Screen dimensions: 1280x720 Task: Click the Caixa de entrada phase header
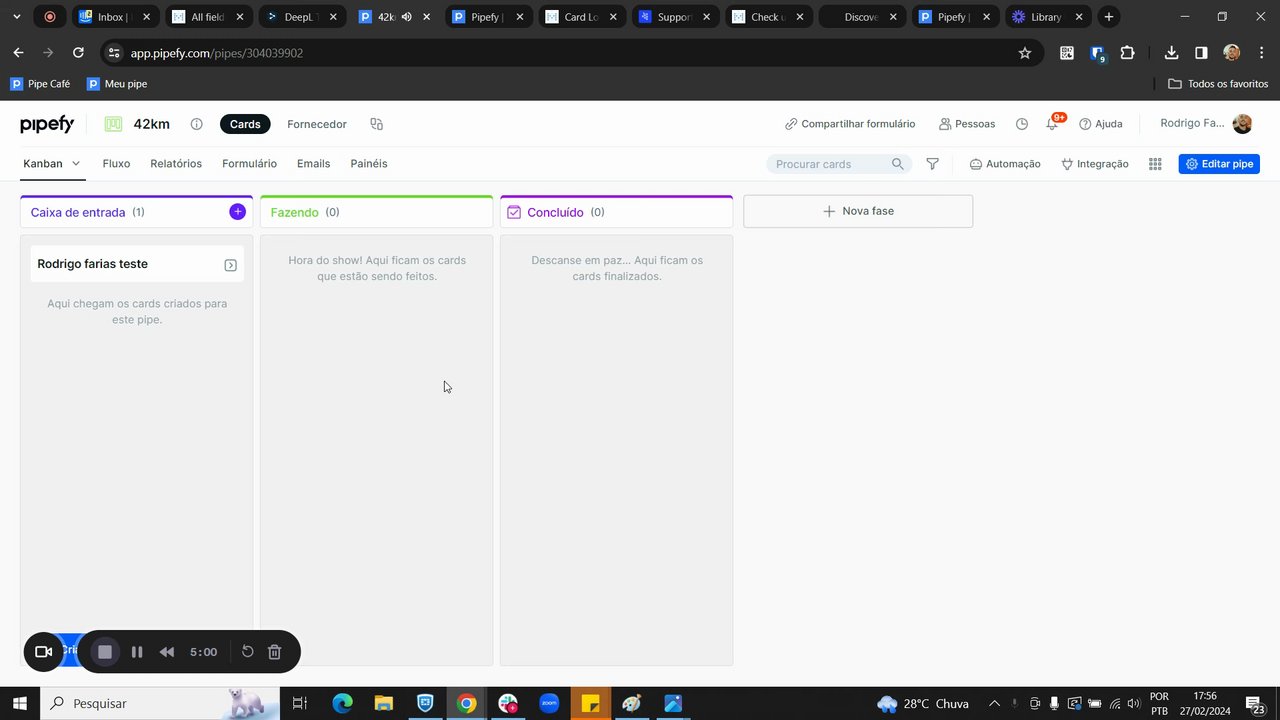coord(137,212)
